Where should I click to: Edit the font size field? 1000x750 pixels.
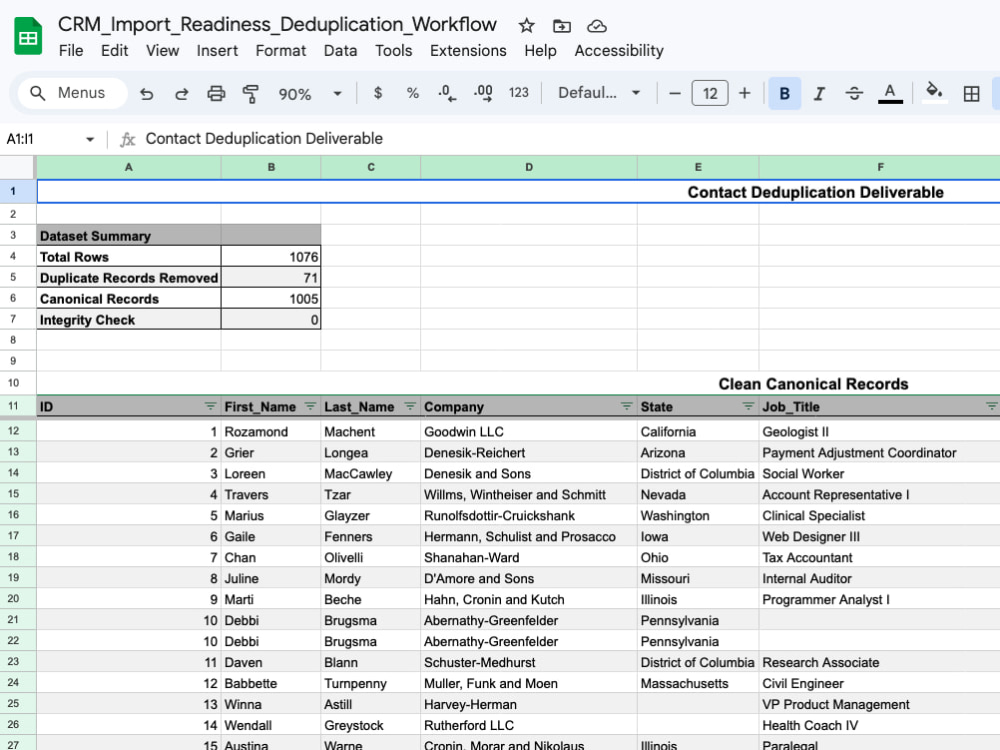[x=710, y=94]
